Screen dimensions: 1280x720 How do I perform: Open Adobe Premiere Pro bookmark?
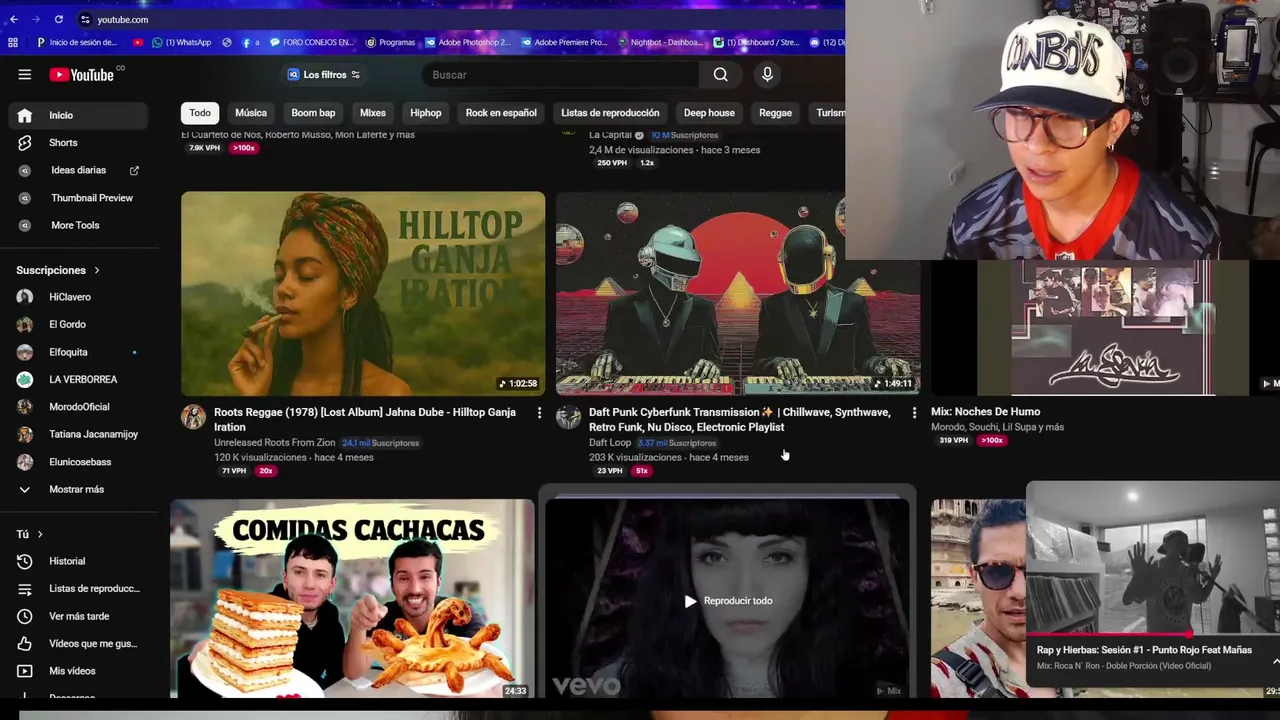point(564,42)
